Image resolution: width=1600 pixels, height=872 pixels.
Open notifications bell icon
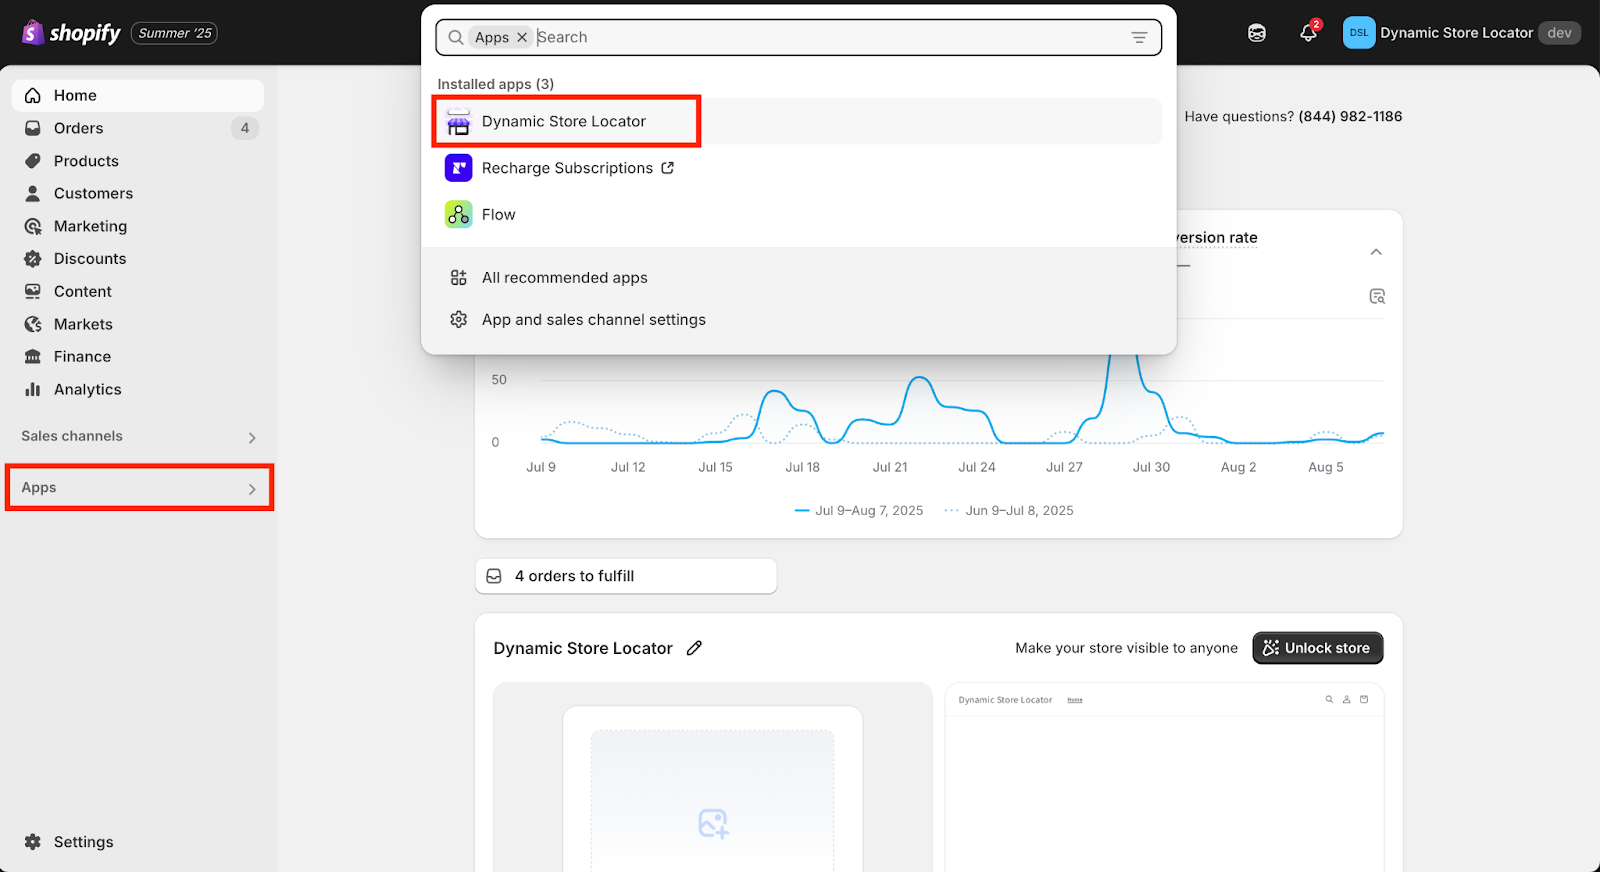(x=1308, y=33)
